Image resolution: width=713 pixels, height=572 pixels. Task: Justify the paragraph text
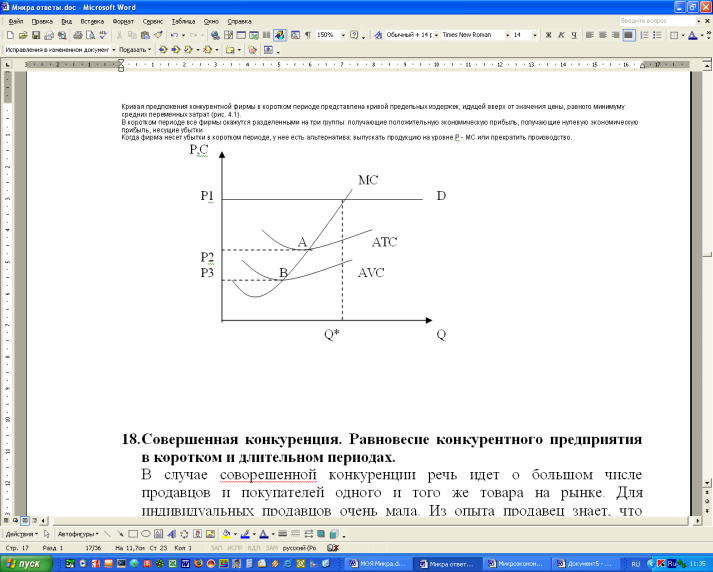(629, 35)
